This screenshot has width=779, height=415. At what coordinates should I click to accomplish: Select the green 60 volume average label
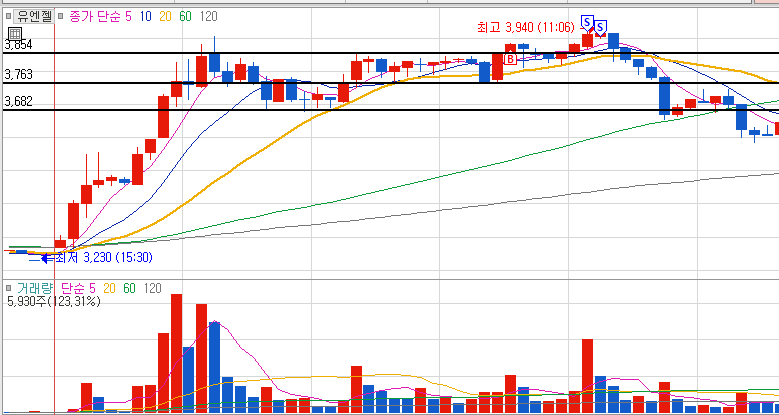pyautogui.click(x=130, y=288)
